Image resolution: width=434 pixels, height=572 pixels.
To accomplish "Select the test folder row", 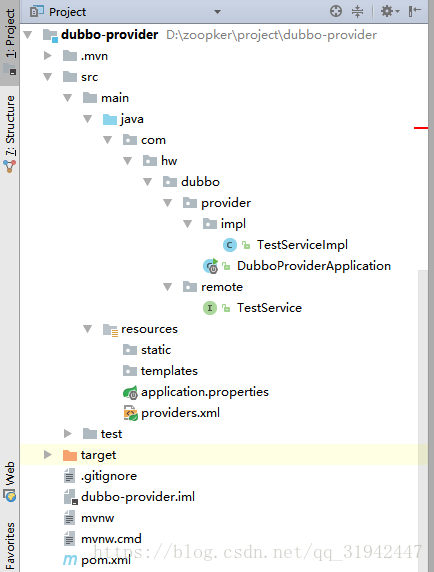I will (224, 434).
